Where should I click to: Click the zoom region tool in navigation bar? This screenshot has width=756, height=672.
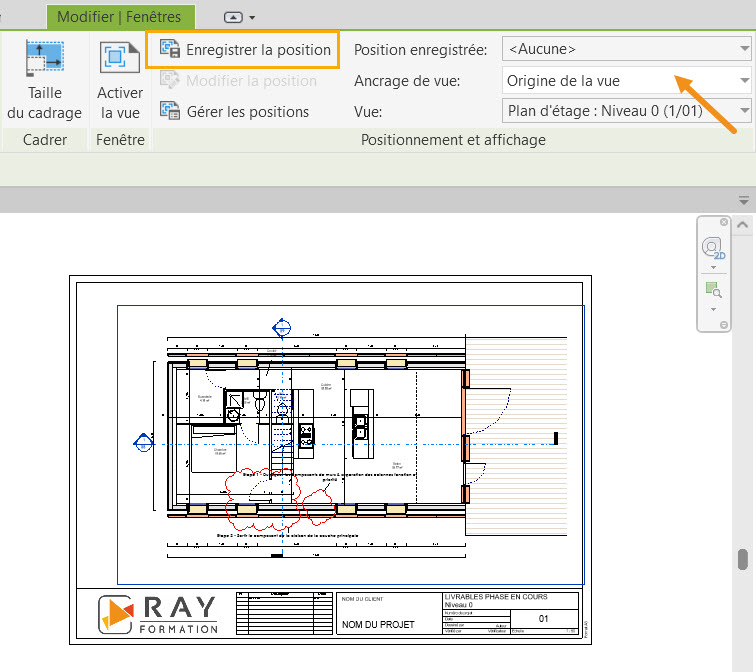click(713, 290)
